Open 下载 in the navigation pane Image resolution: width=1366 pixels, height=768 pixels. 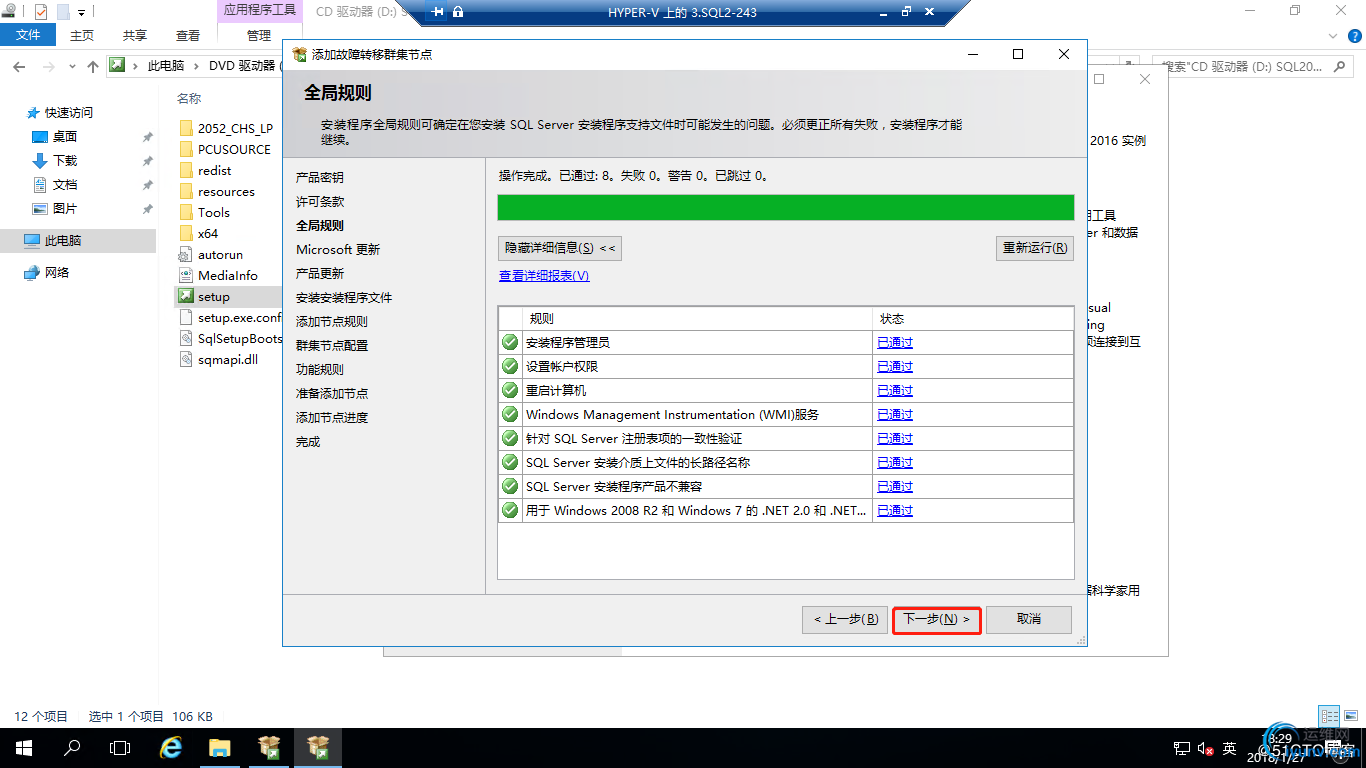pos(65,161)
